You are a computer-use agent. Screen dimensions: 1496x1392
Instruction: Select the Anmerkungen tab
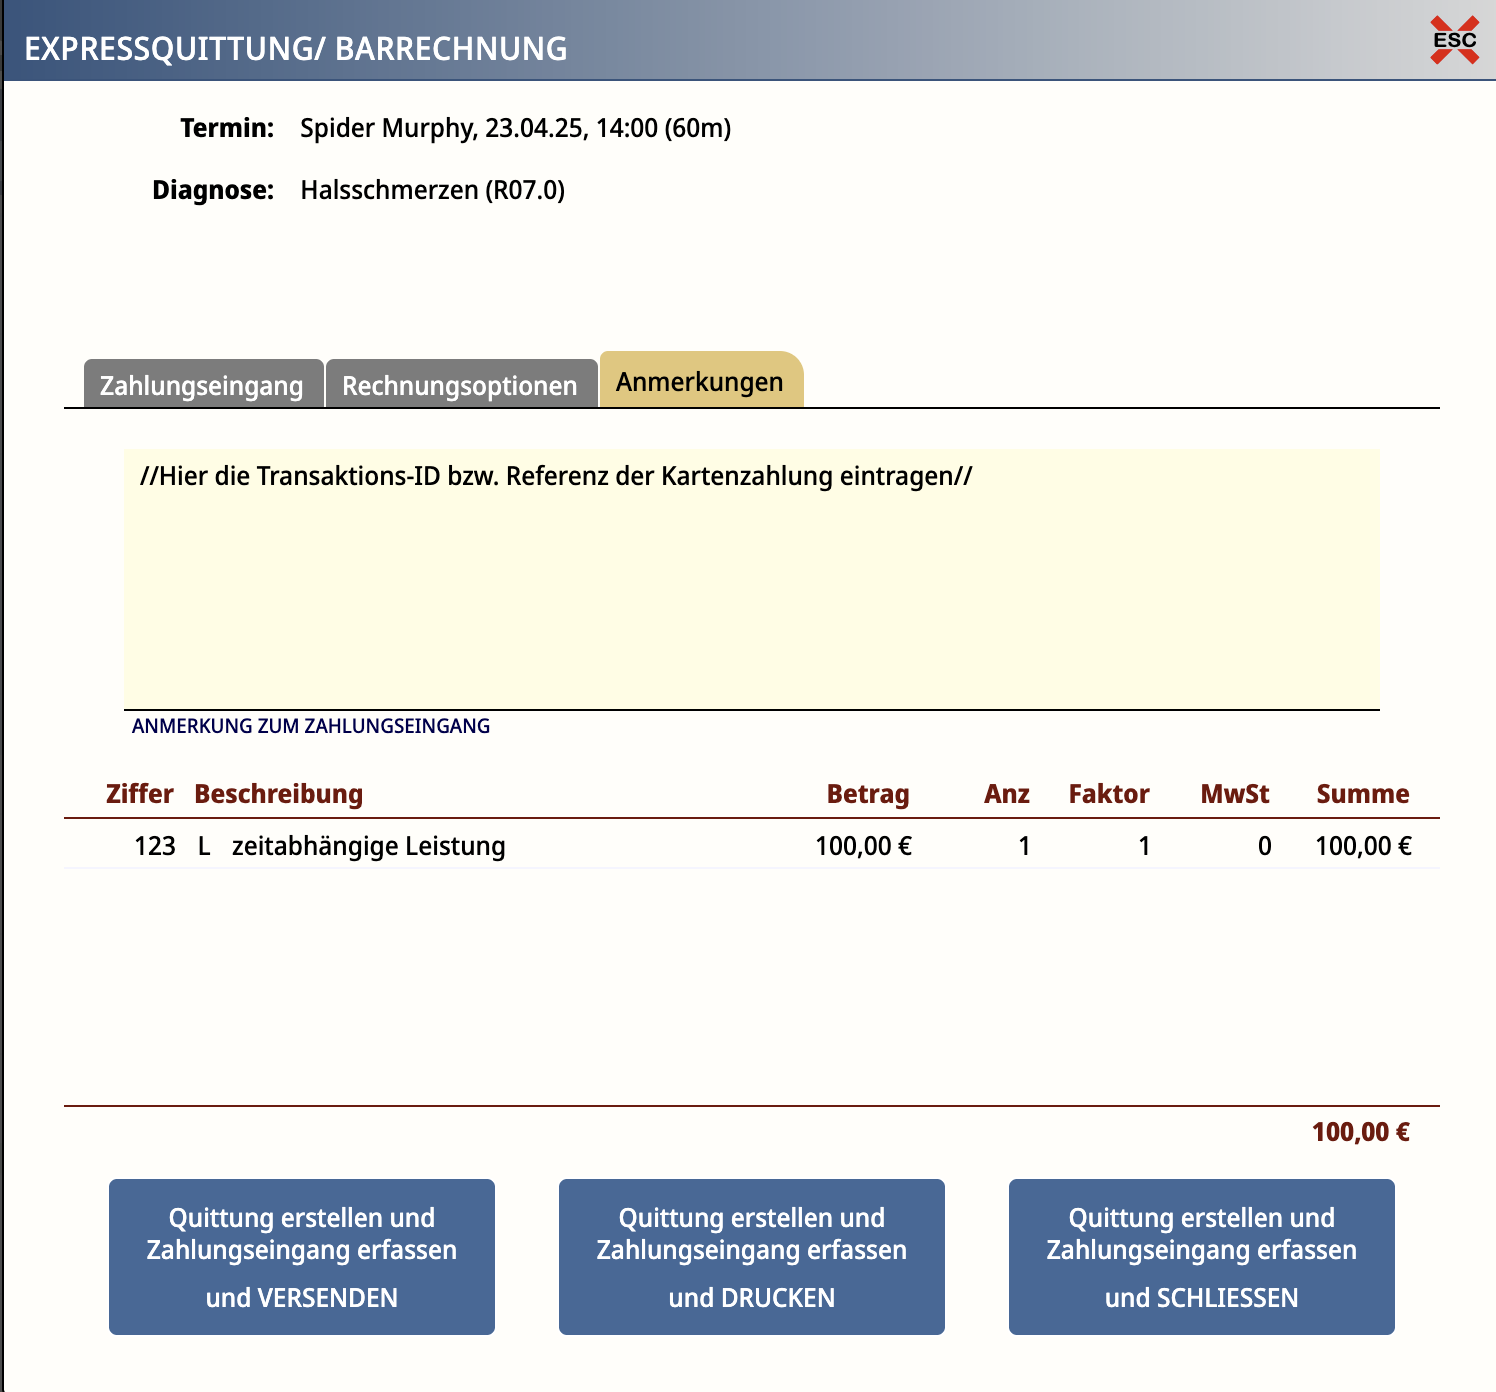[x=700, y=381]
